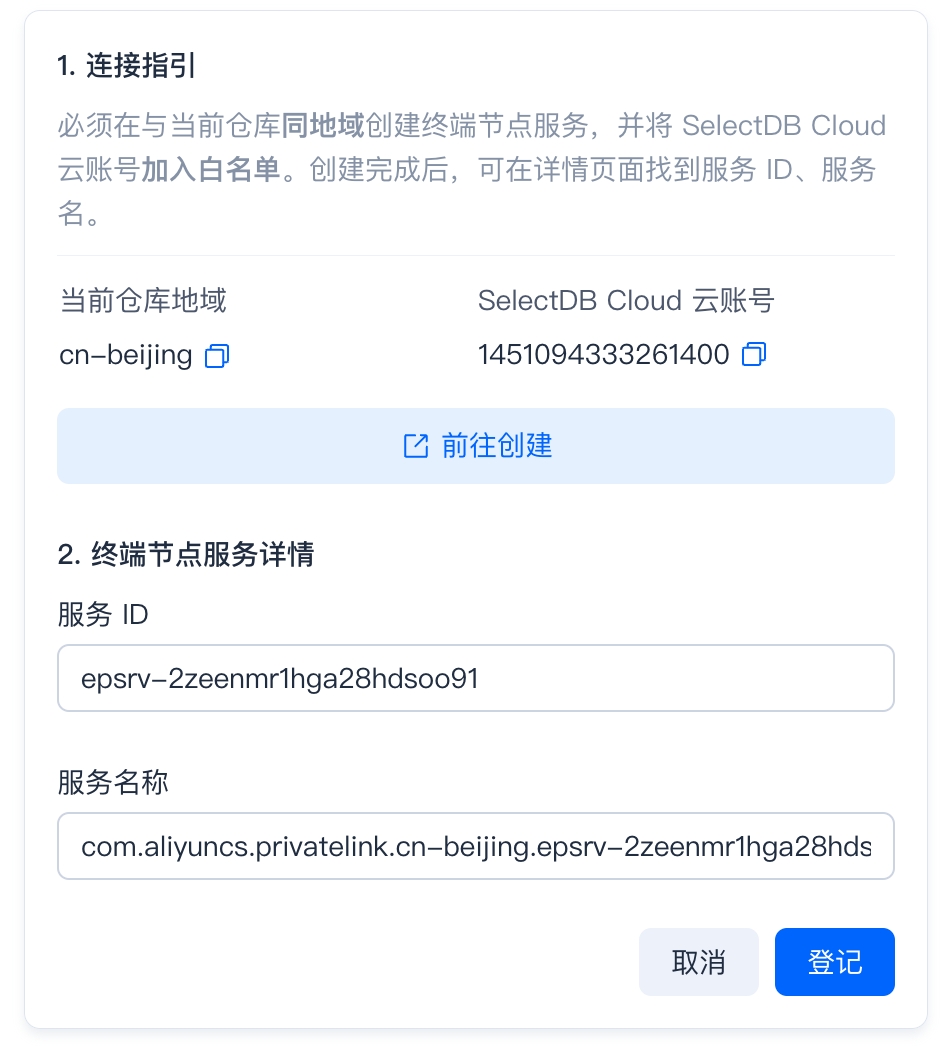
Task: Click the 1. 连接指引 heading
Action: click(126, 65)
